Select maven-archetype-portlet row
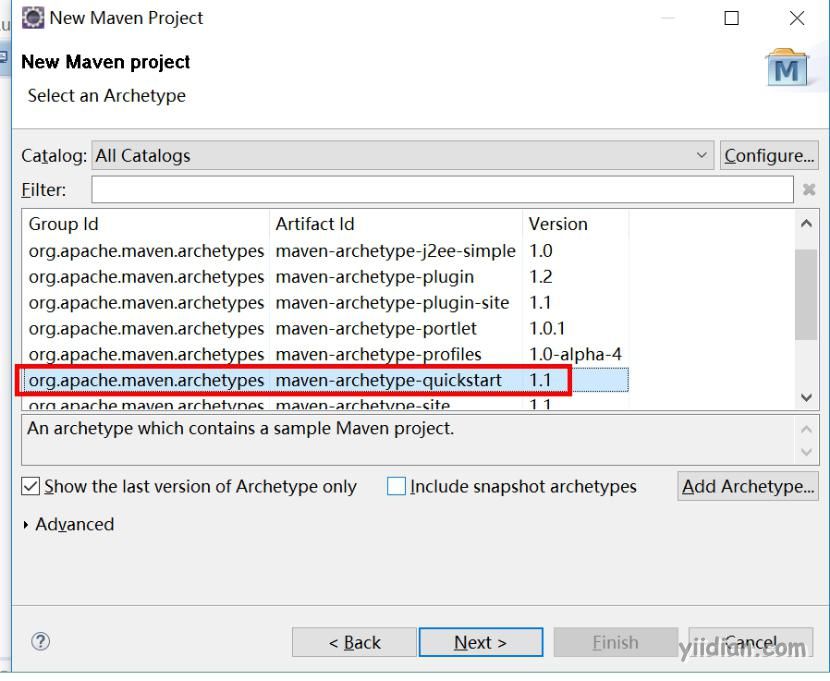Image resolution: width=830 pixels, height=681 pixels. tap(326, 329)
